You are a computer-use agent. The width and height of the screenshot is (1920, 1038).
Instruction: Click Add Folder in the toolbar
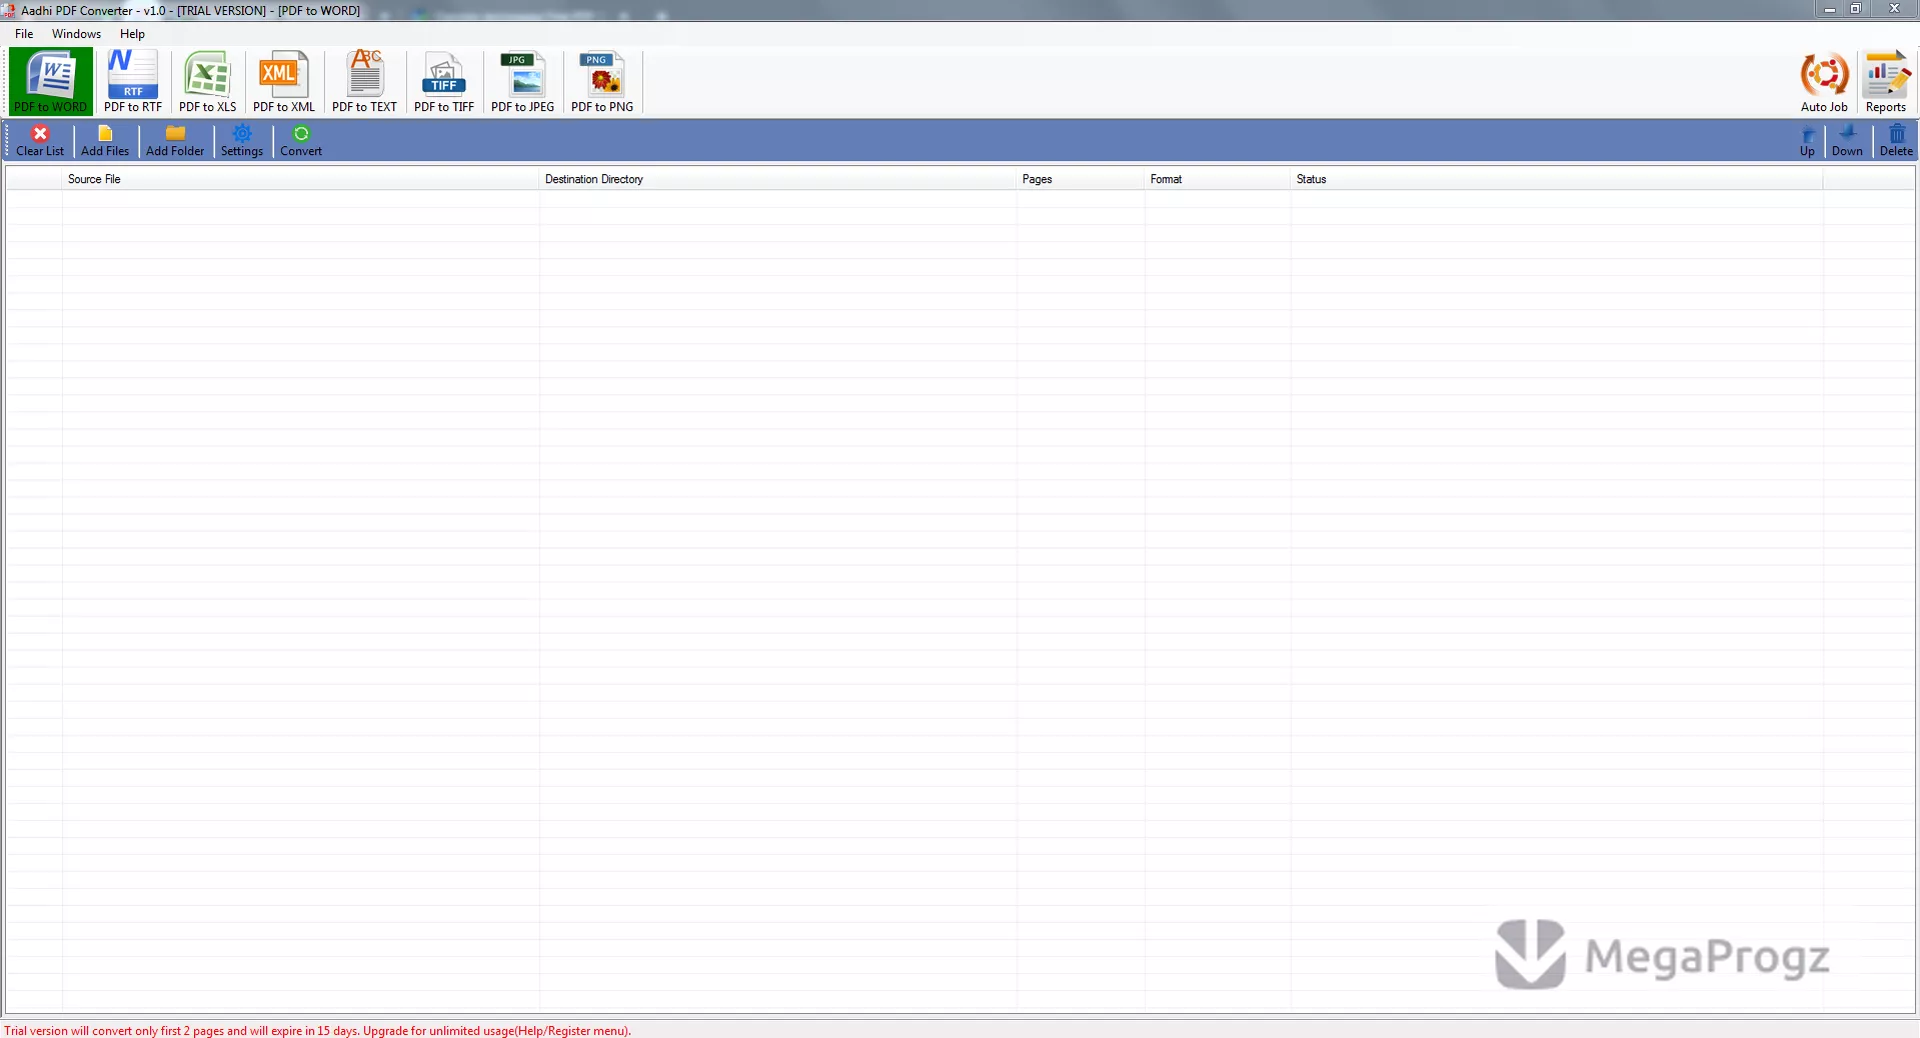click(x=175, y=141)
